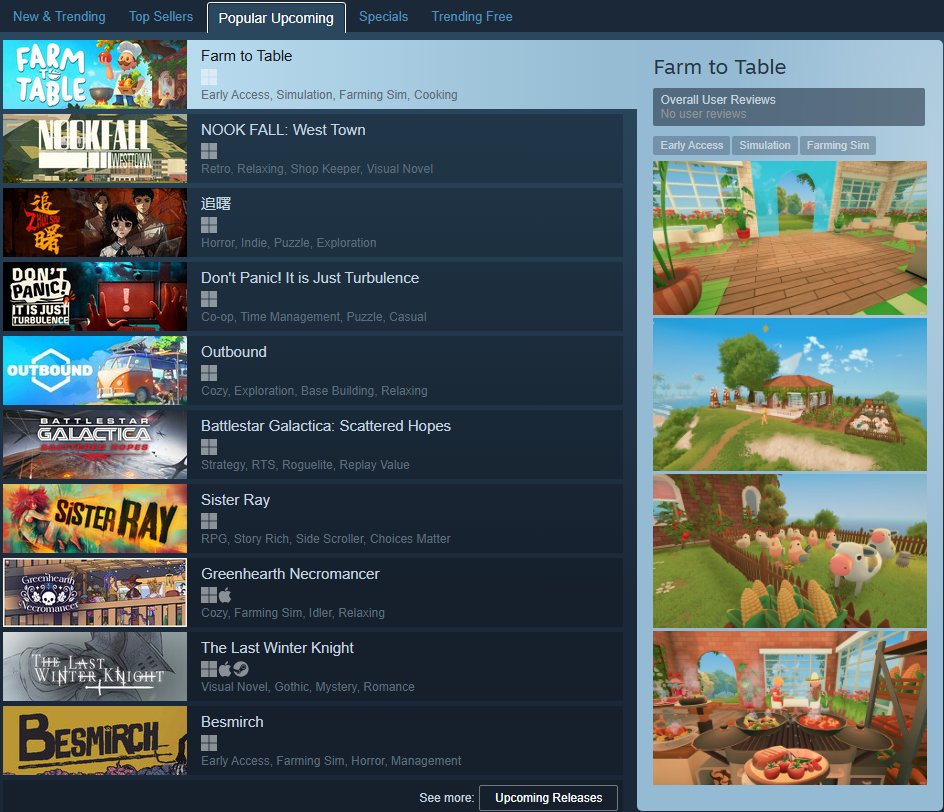Click the Apple macOS icon under The Last Winter Knight
944x812 pixels.
[x=225, y=669]
